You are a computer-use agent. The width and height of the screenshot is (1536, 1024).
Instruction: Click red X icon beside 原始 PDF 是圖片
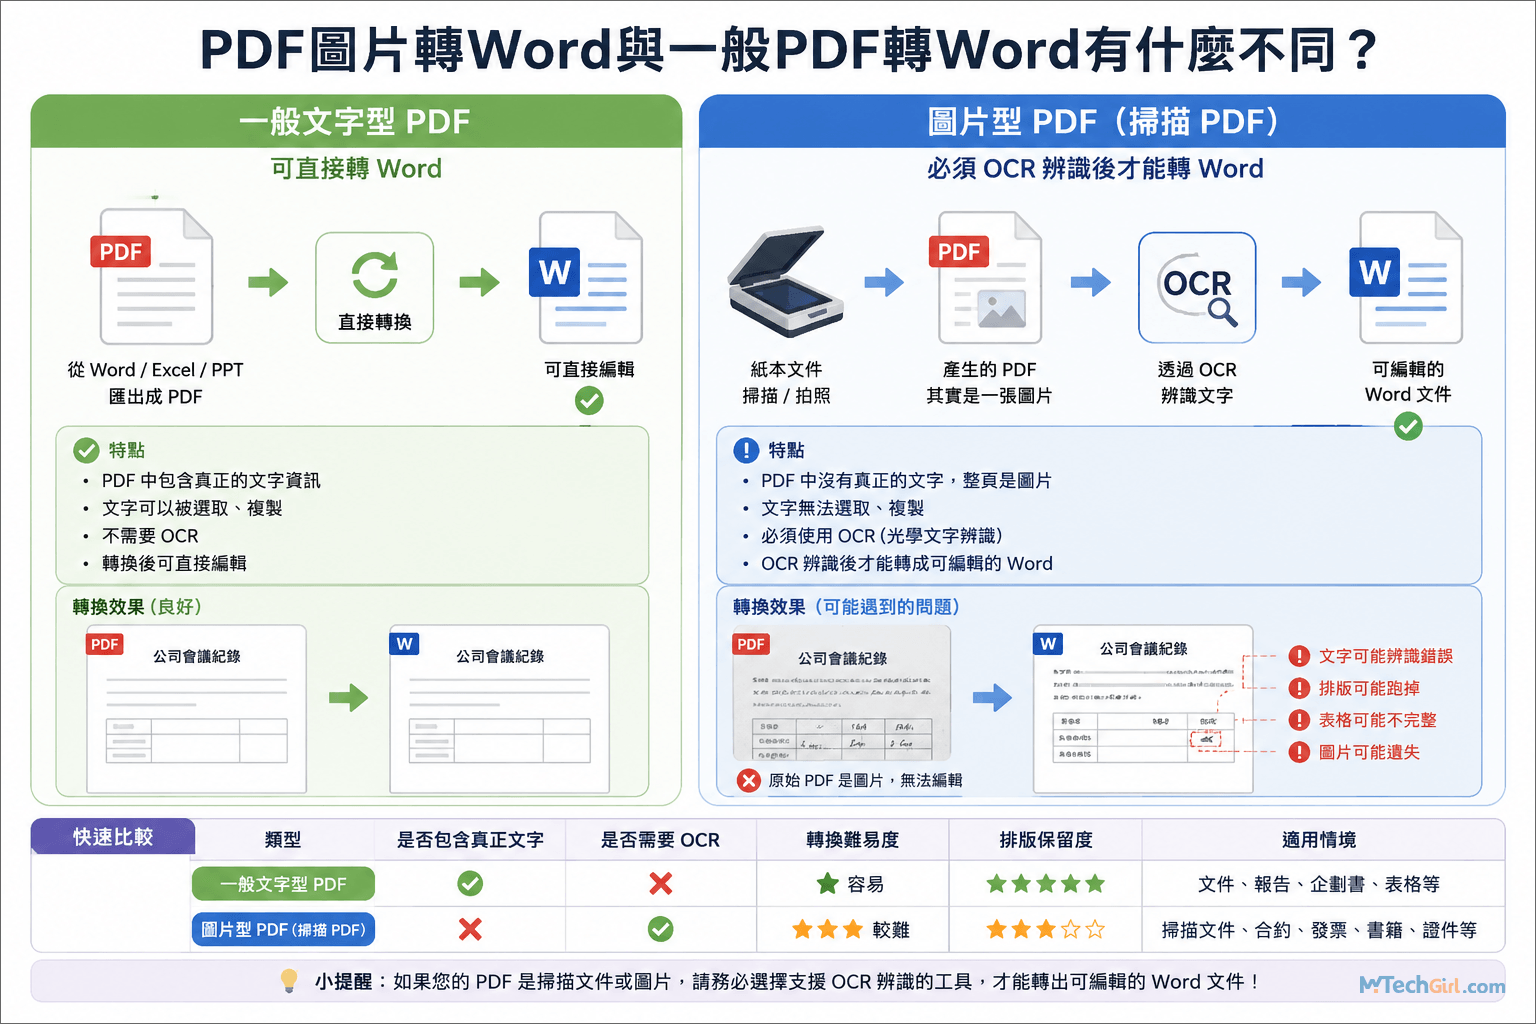click(x=748, y=780)
